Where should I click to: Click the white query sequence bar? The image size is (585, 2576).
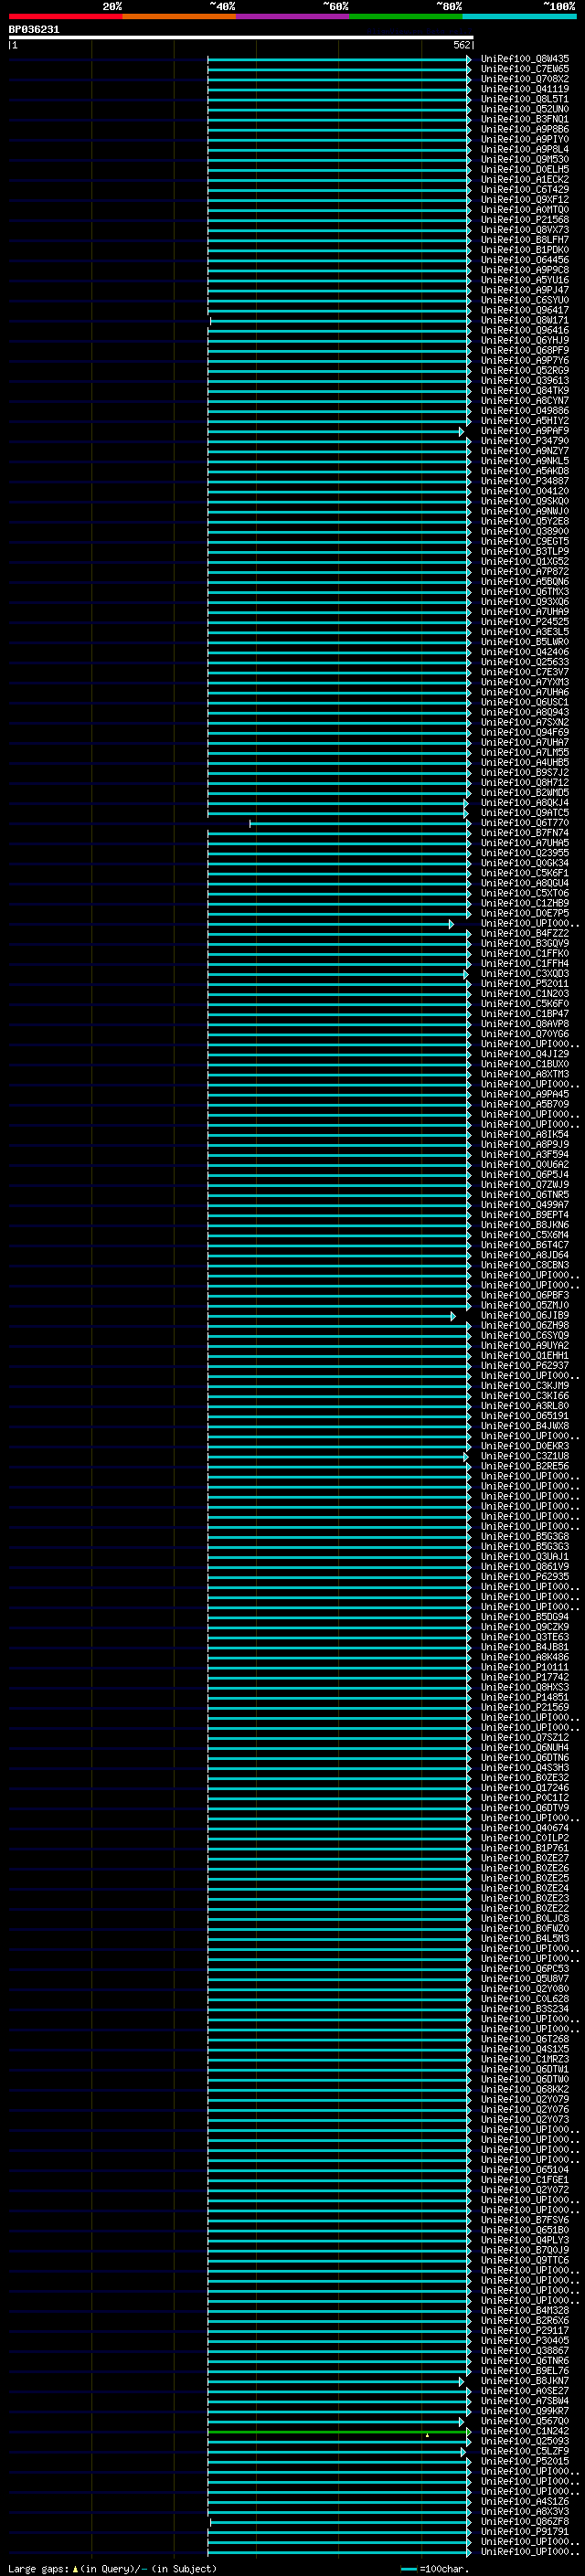coord(241,37)
